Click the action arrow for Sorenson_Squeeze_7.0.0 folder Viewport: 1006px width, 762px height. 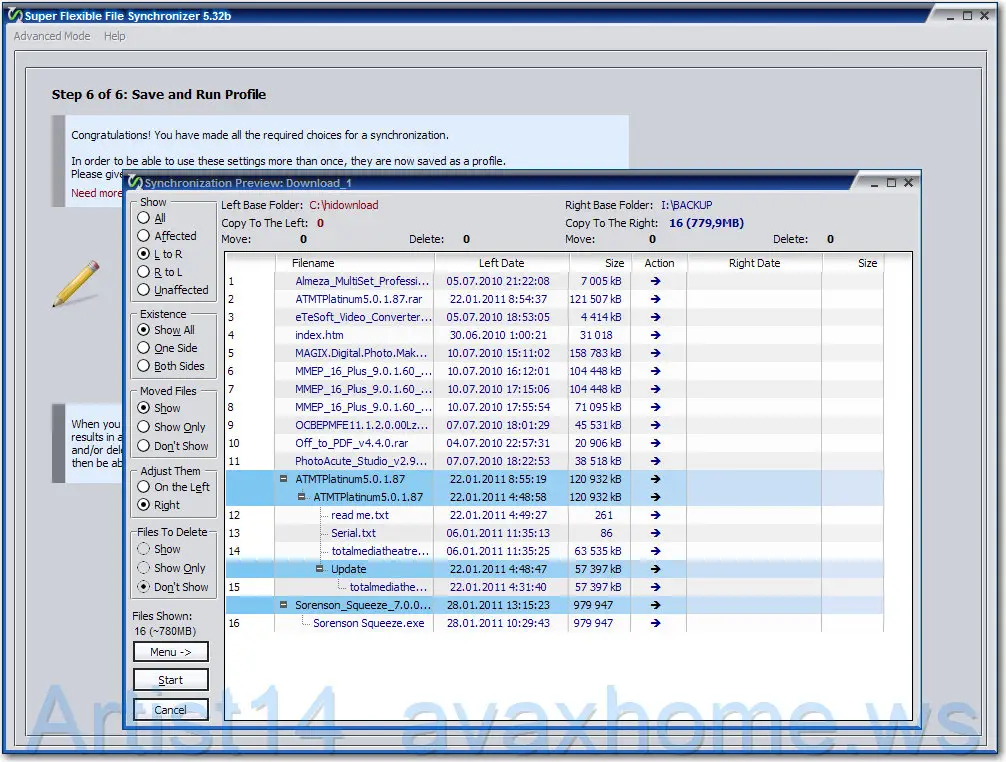coord(655,604)
